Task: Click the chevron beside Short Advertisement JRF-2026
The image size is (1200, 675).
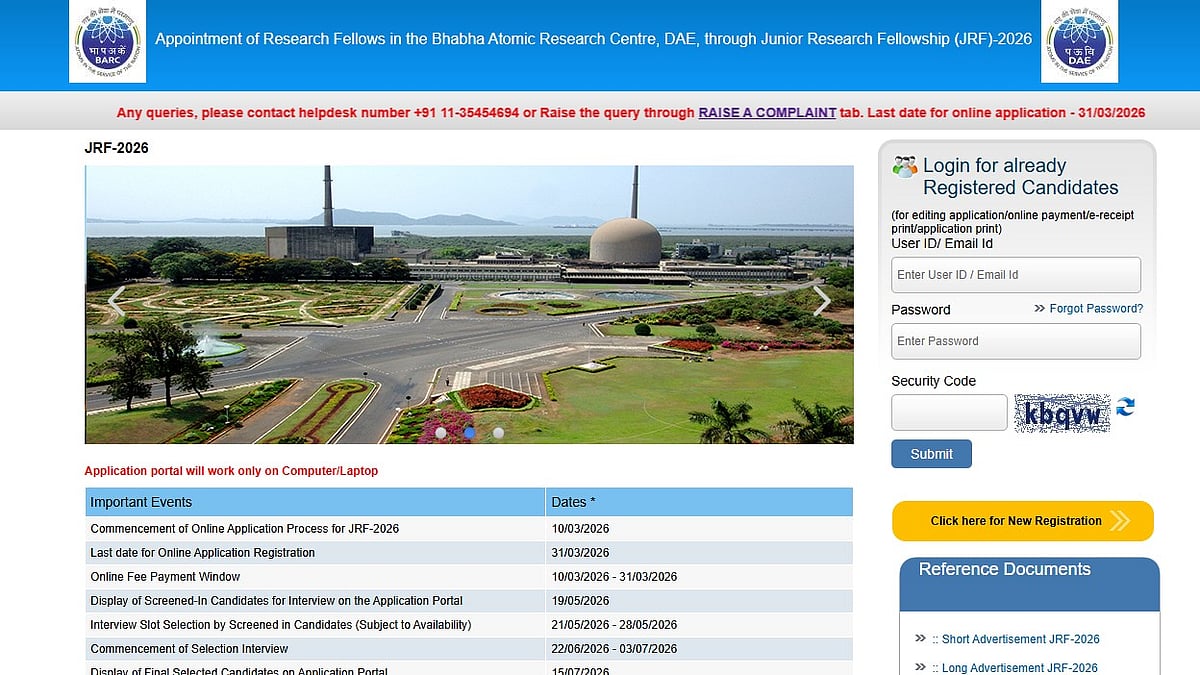Action: pos(921,638)
